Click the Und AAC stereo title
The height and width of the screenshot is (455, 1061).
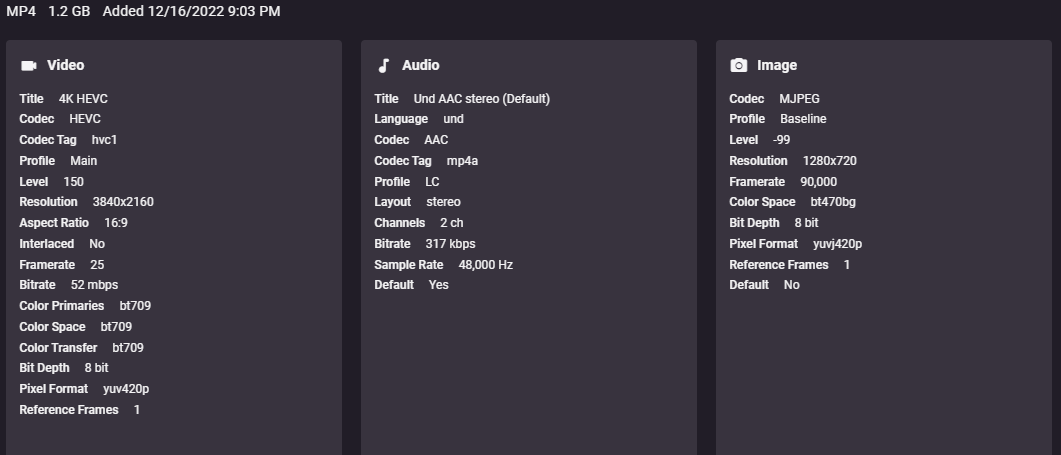pyautogui.click(x=481, y=99)
